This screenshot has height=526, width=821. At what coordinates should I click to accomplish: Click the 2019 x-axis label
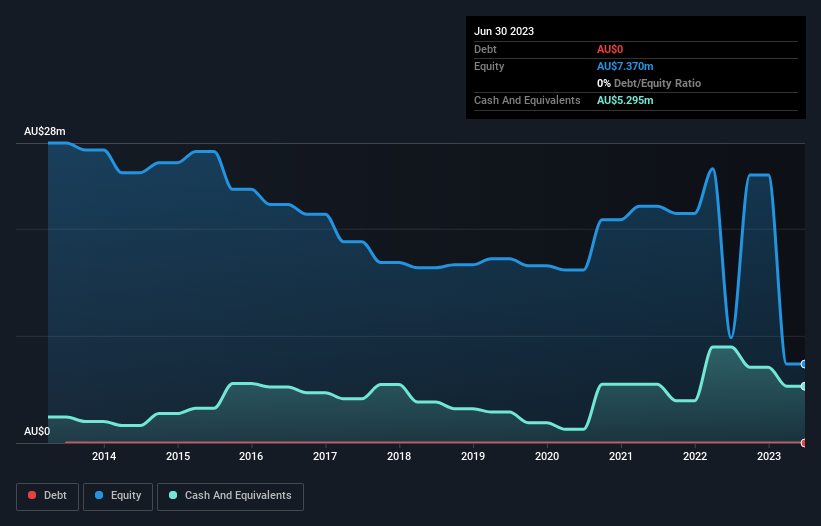[x=473, y=456]
